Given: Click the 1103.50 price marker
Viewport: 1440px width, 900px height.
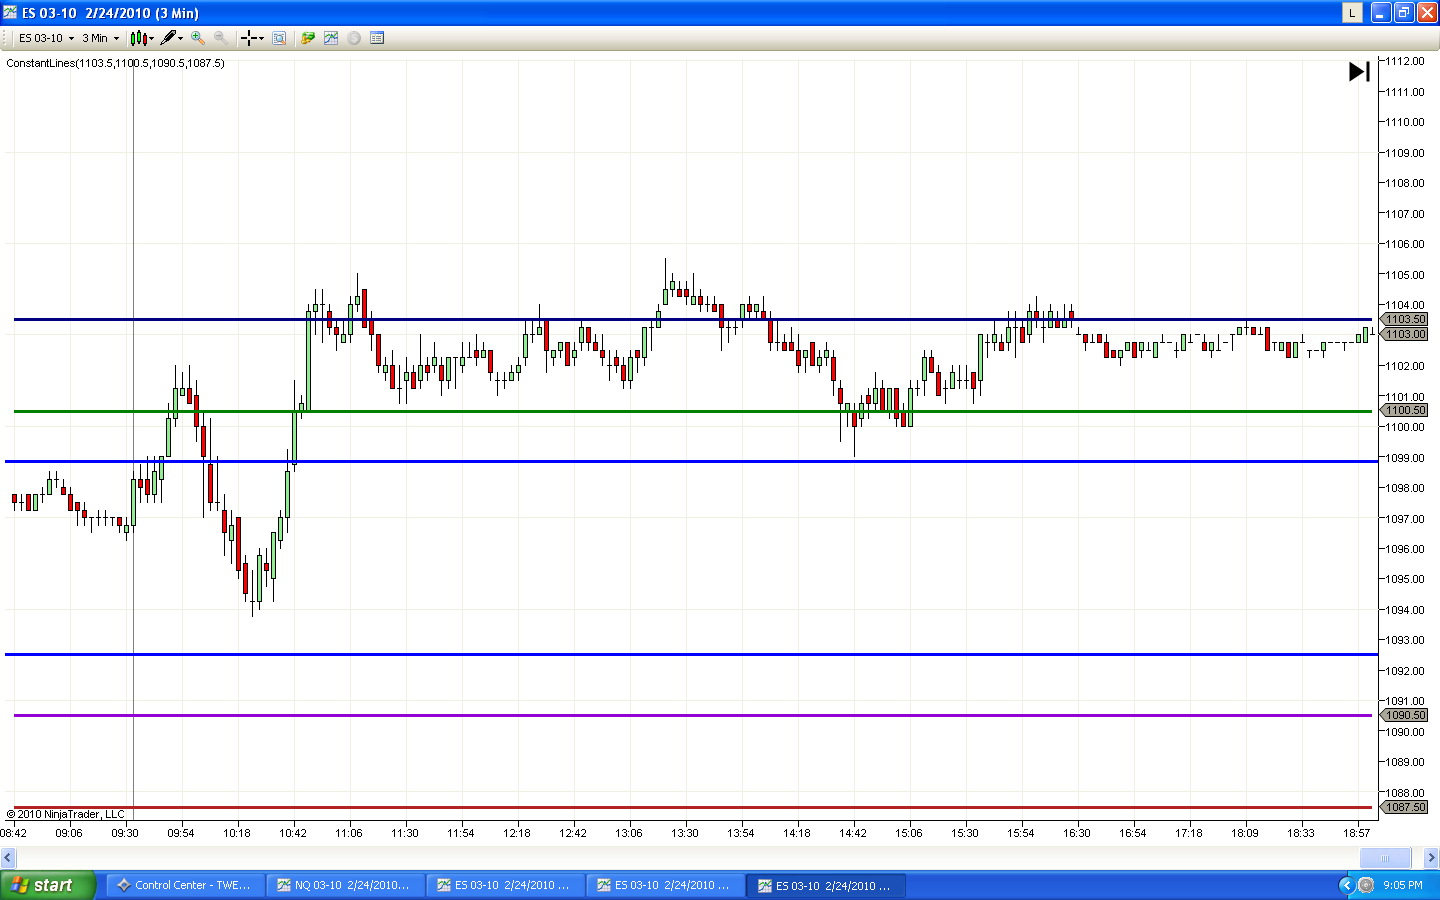Looking at the screenshot, I should pyautogui.click(x=1405, y=319).
